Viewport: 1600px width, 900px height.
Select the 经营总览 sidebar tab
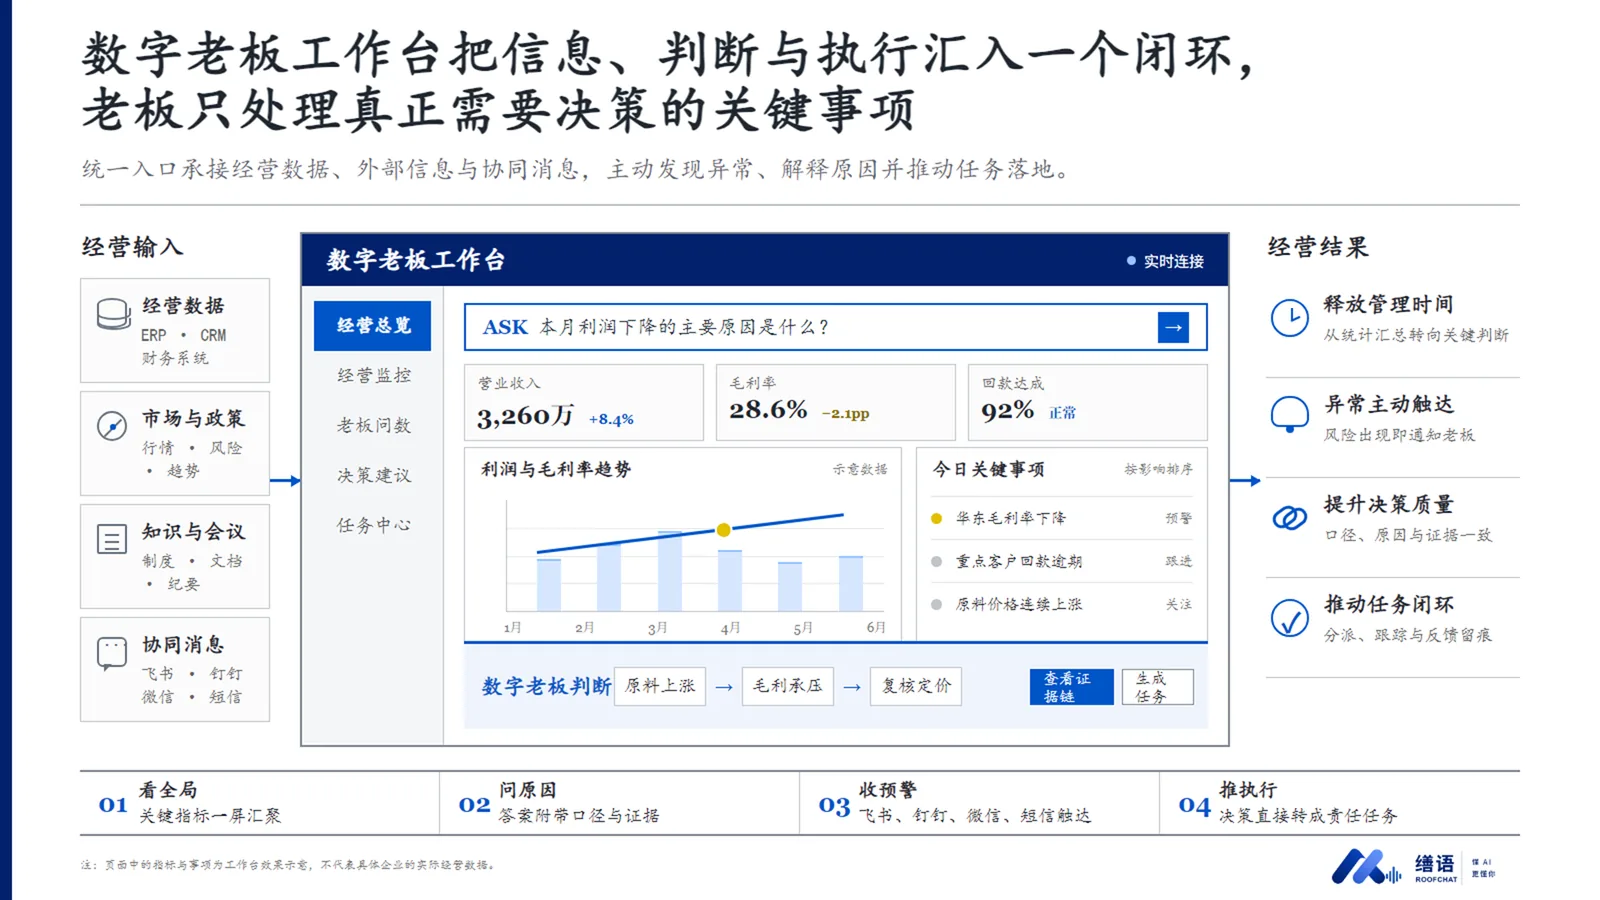(372, 326)
